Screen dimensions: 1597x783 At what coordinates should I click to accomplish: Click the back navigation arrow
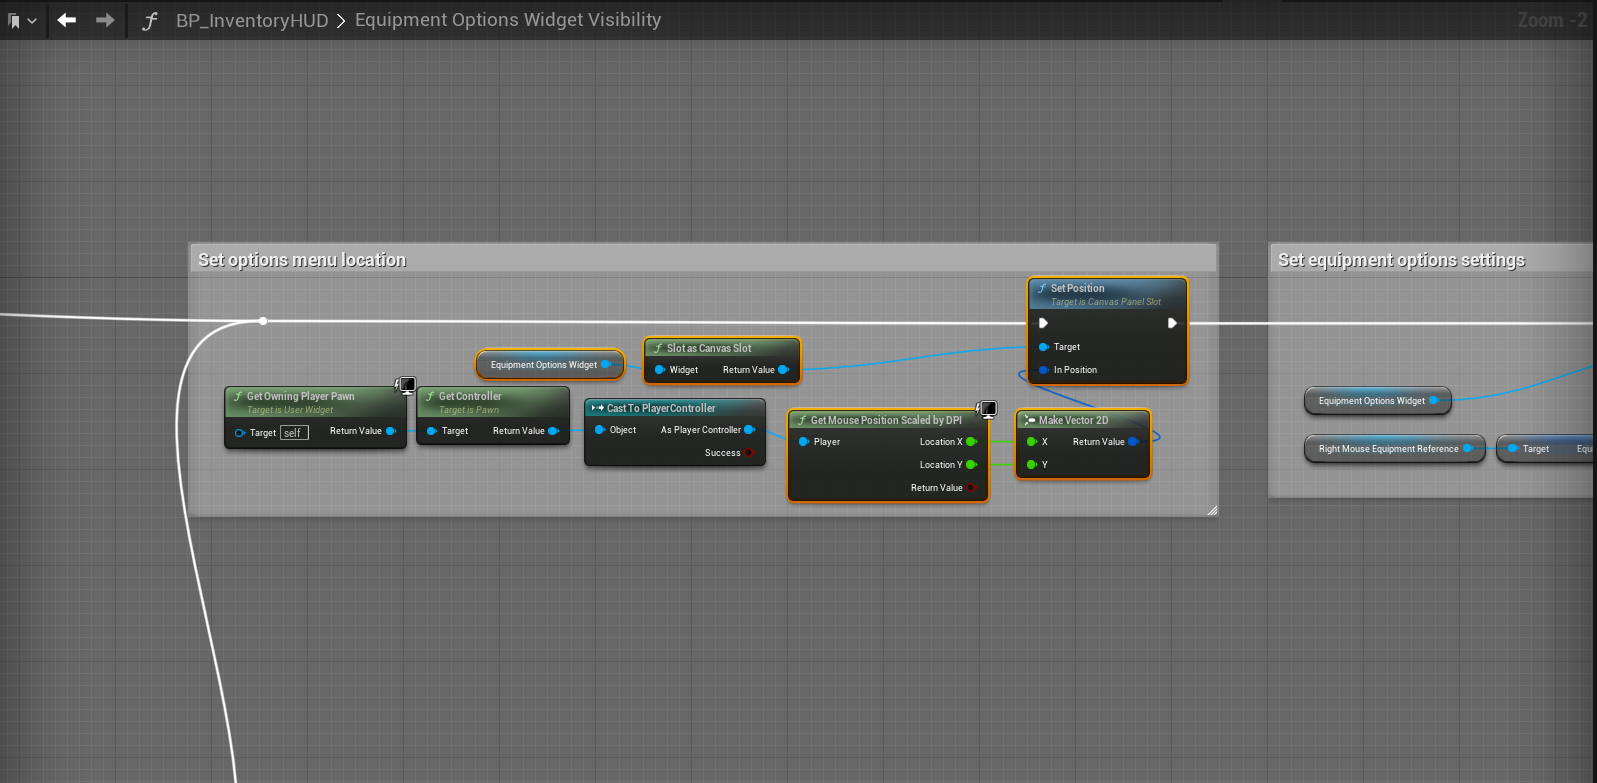(67, 20)
